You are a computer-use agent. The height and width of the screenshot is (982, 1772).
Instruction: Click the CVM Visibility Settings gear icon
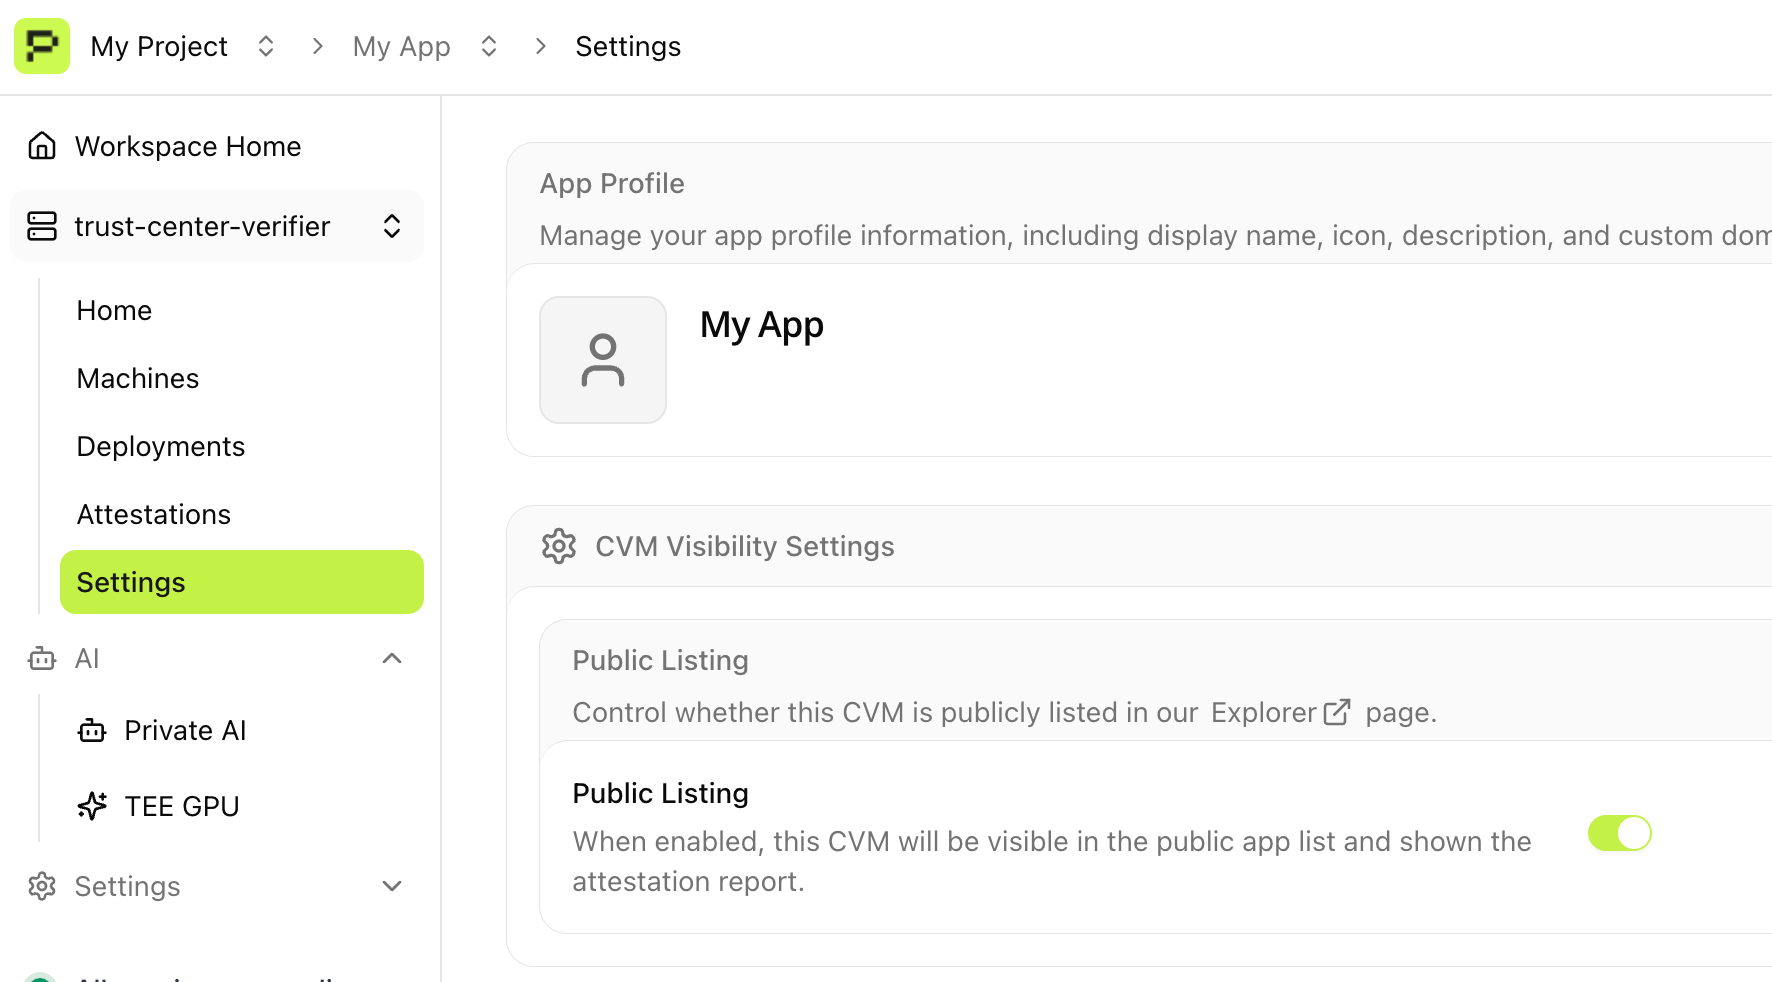pyautogui.click(x=559, y=546)
